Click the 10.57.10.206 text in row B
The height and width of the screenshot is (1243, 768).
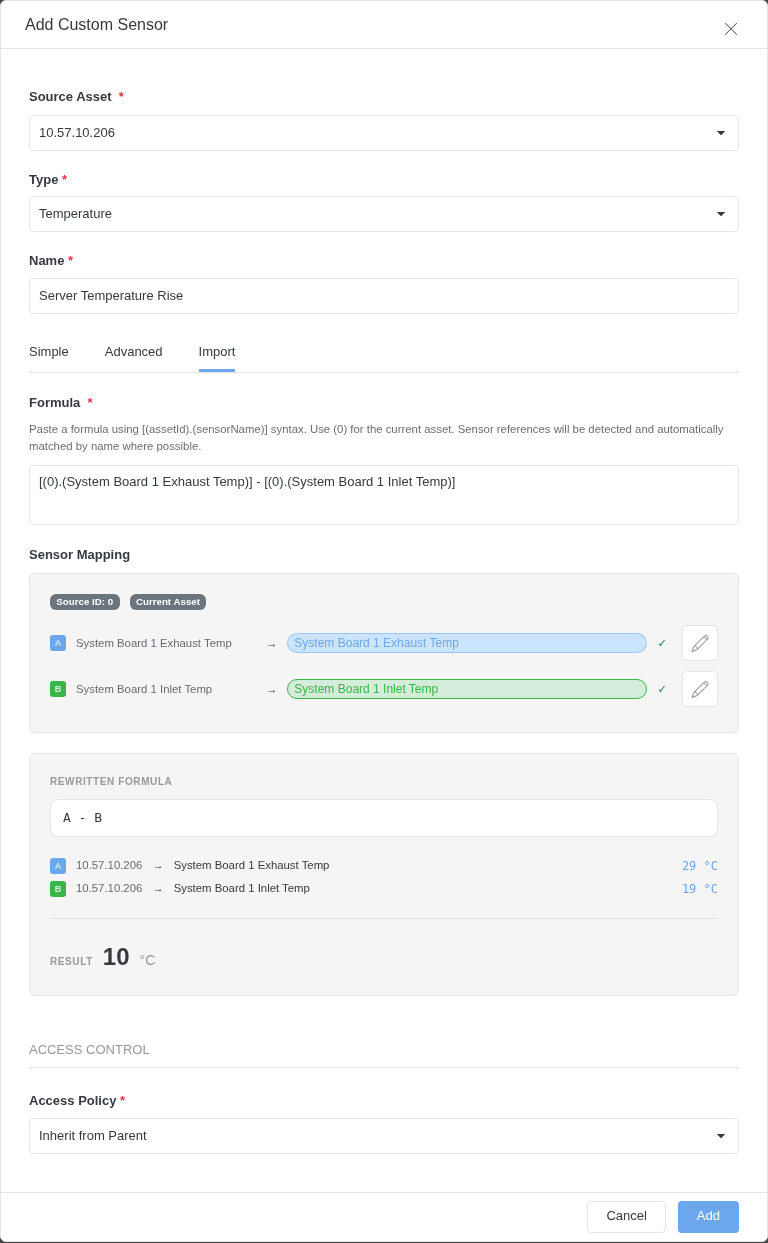[x=109, y=889]
